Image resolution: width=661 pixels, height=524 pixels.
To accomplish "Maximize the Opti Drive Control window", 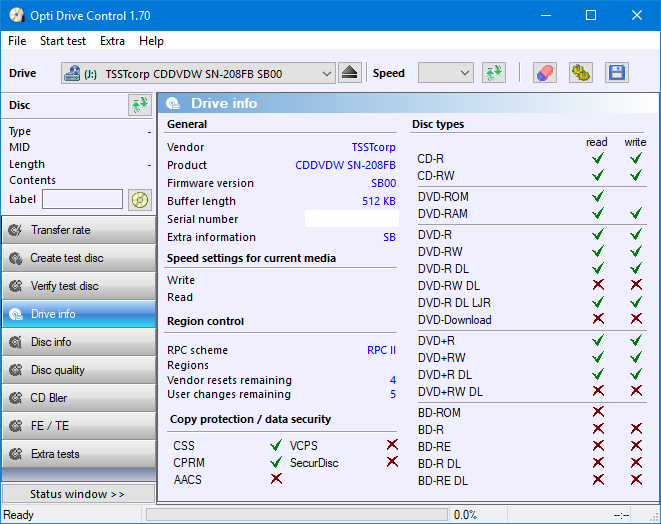I will (591, 16).
